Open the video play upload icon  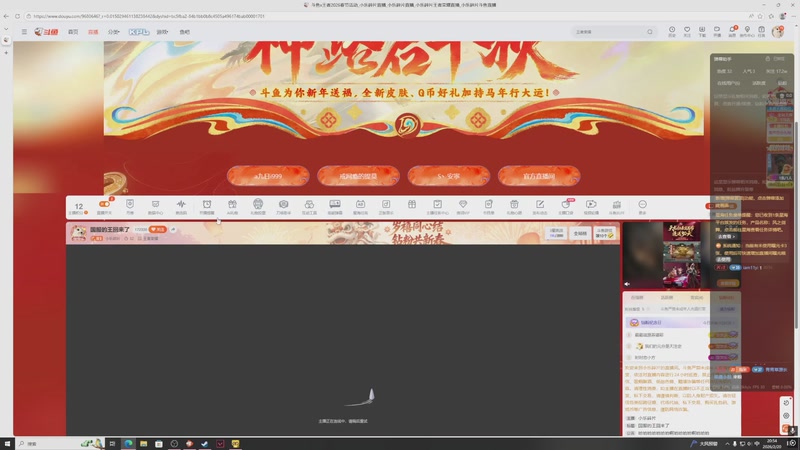(591, 206)
